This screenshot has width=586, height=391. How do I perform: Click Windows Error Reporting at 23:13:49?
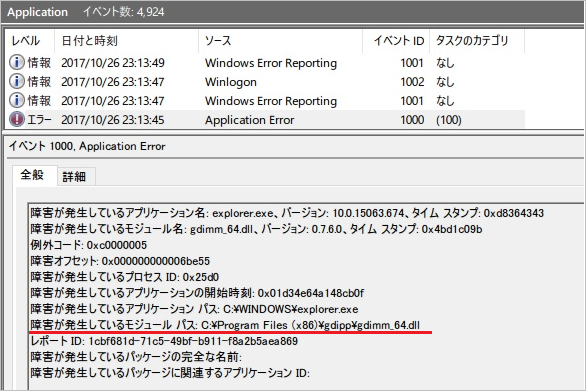[271, 63]
